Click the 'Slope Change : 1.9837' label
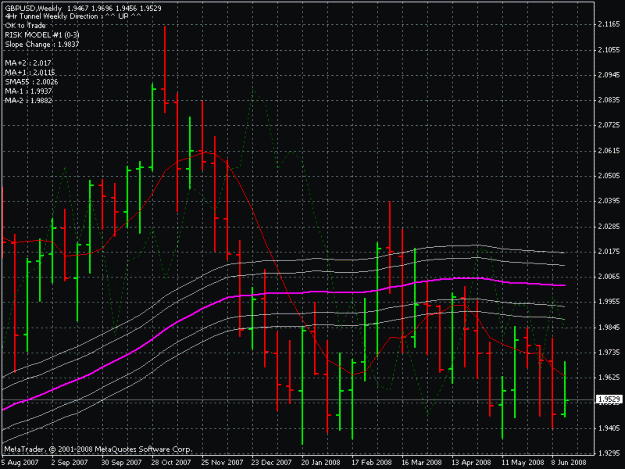 coord(42,44)
